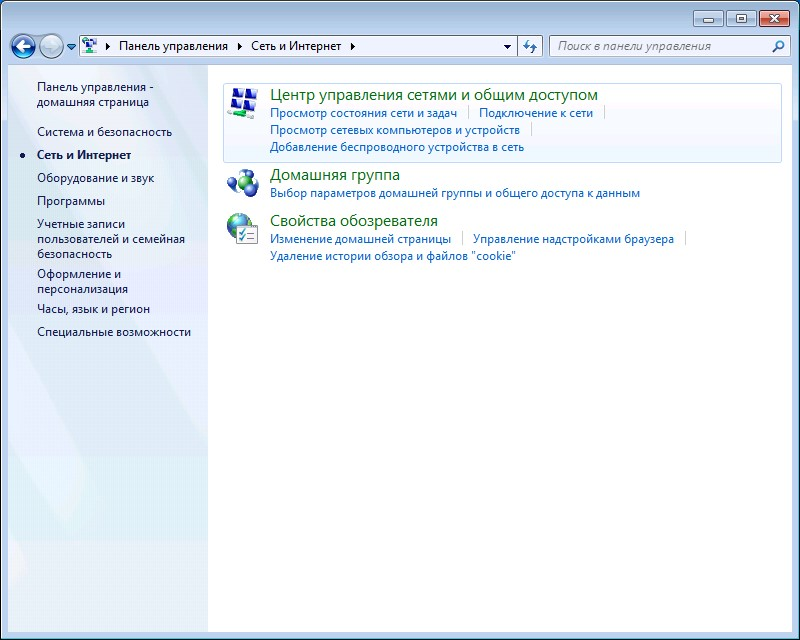
Task: Click the Back arrow navigation button
Action: click(x=23, y=46)
